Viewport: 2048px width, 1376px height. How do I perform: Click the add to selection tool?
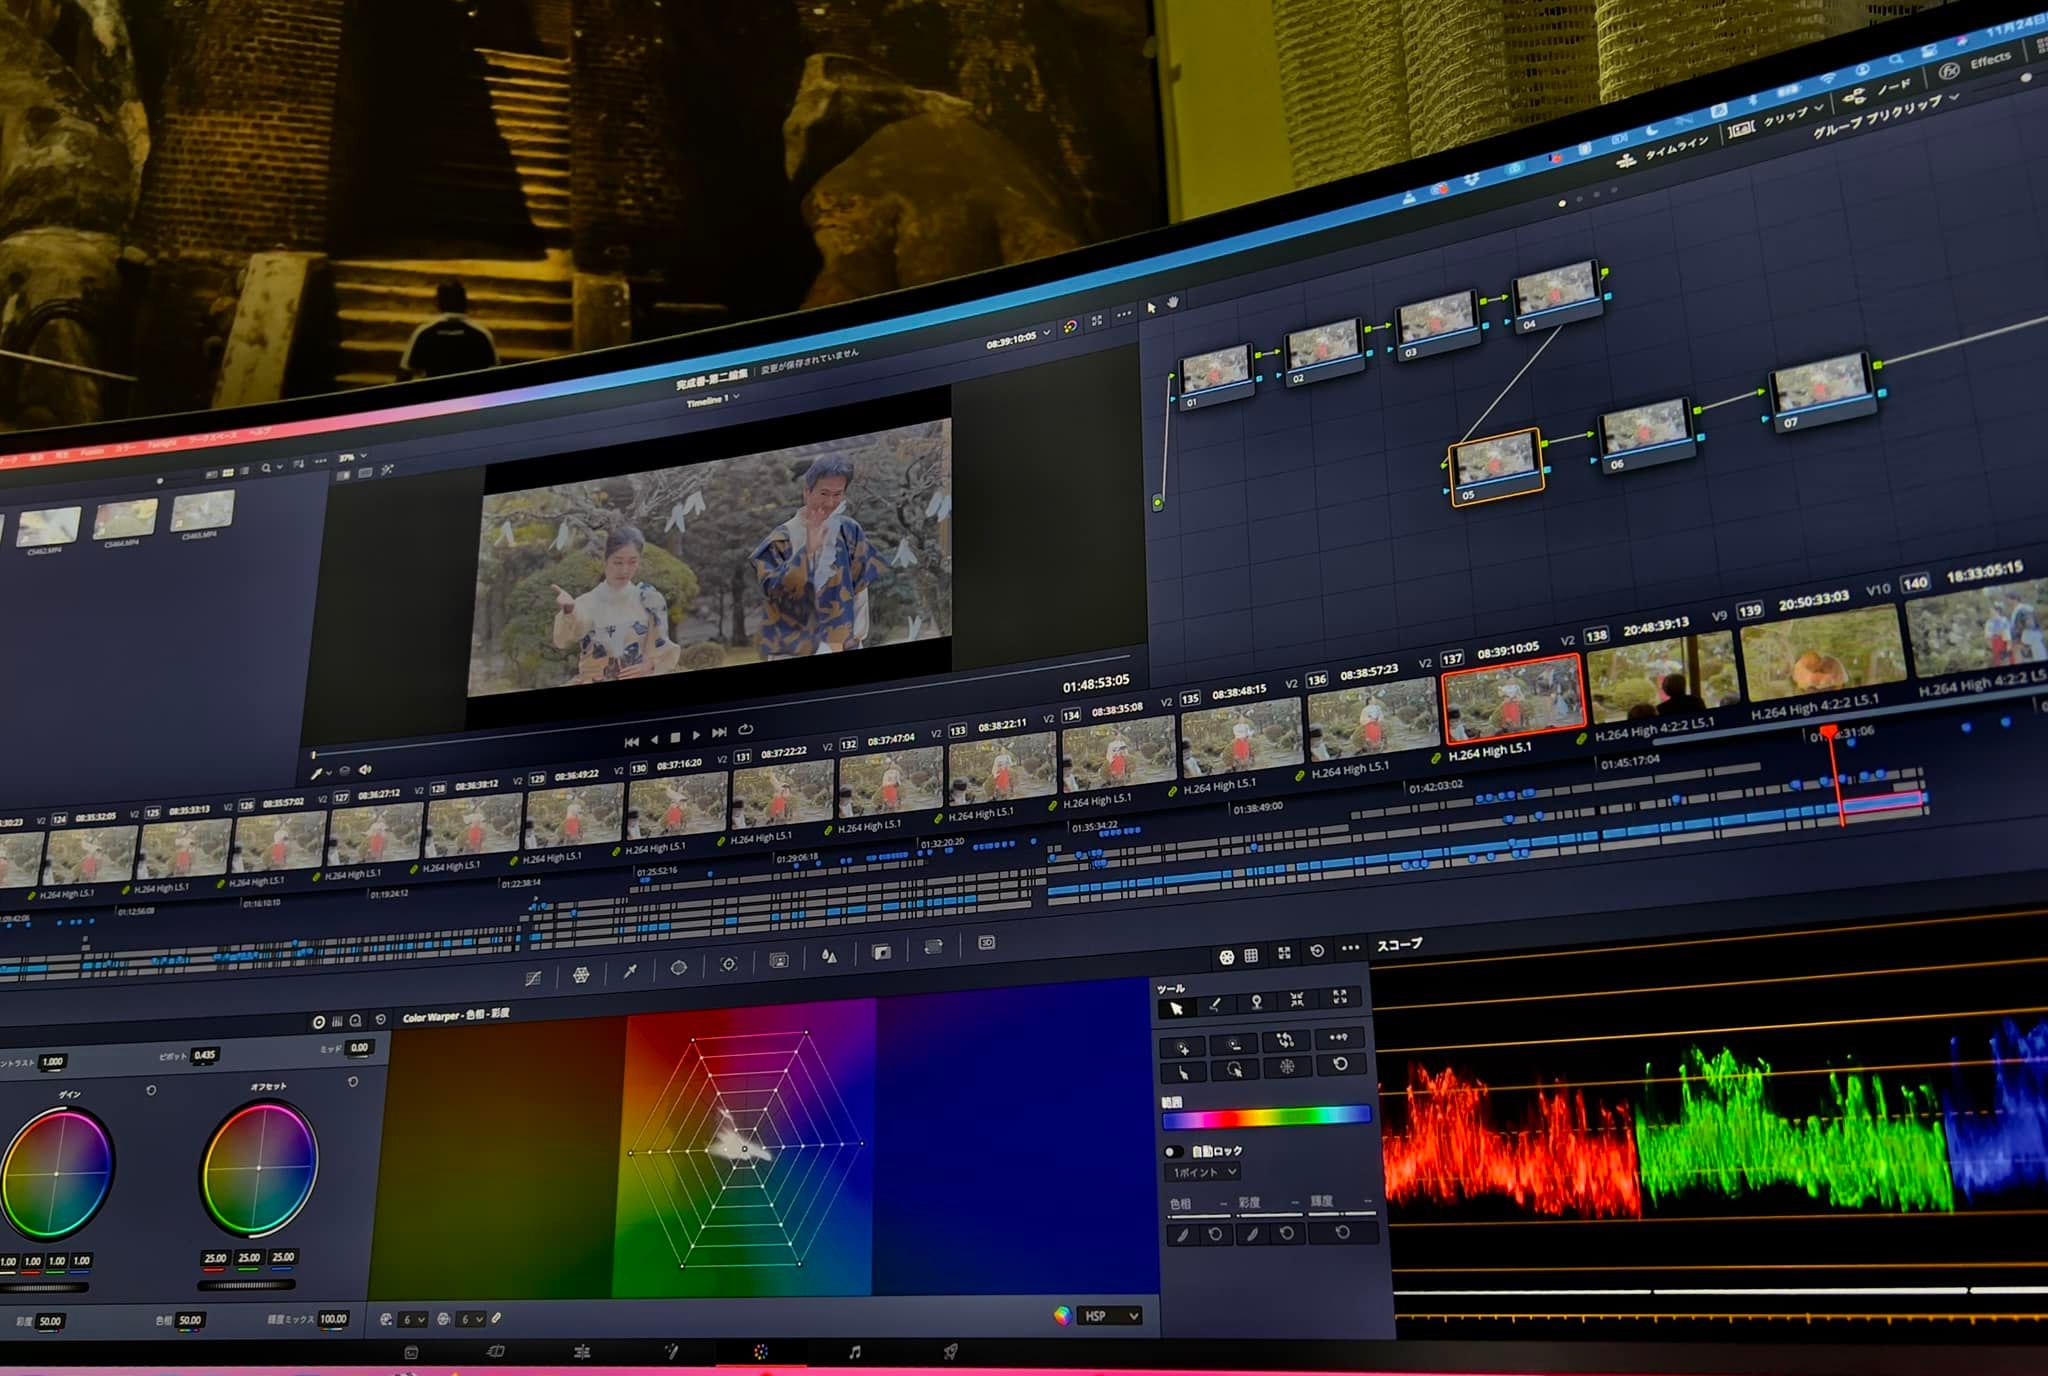[1183, 1048]
